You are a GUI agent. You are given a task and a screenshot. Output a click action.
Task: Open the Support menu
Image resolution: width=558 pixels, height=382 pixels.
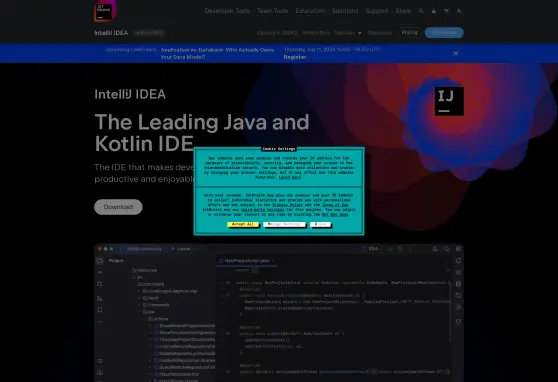click(377, 11)
